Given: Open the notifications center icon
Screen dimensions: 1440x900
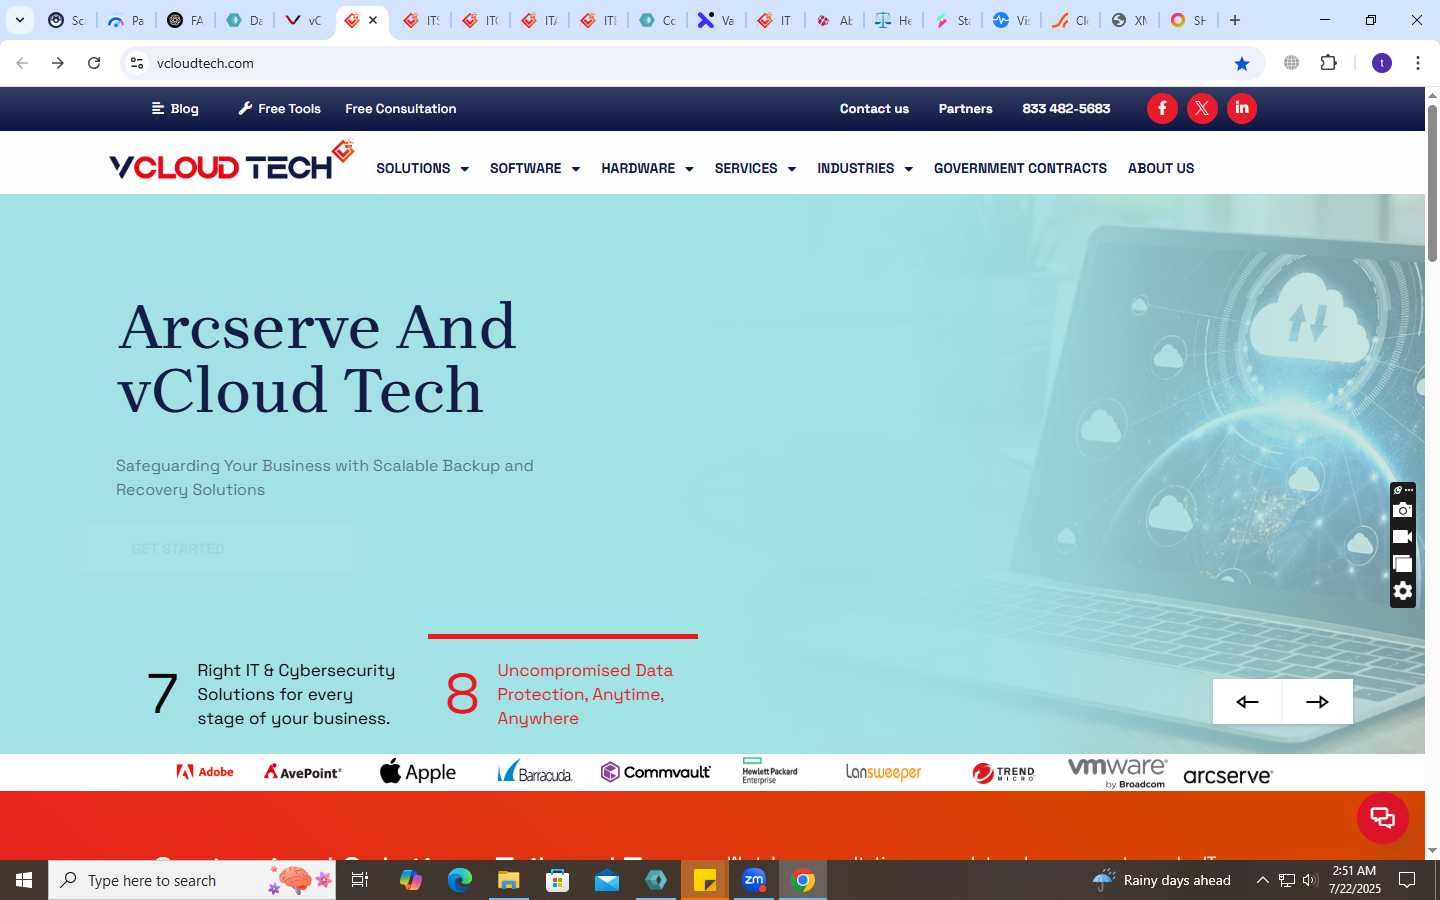Looking at the screenshot, I should click(x=1407, y=880).
